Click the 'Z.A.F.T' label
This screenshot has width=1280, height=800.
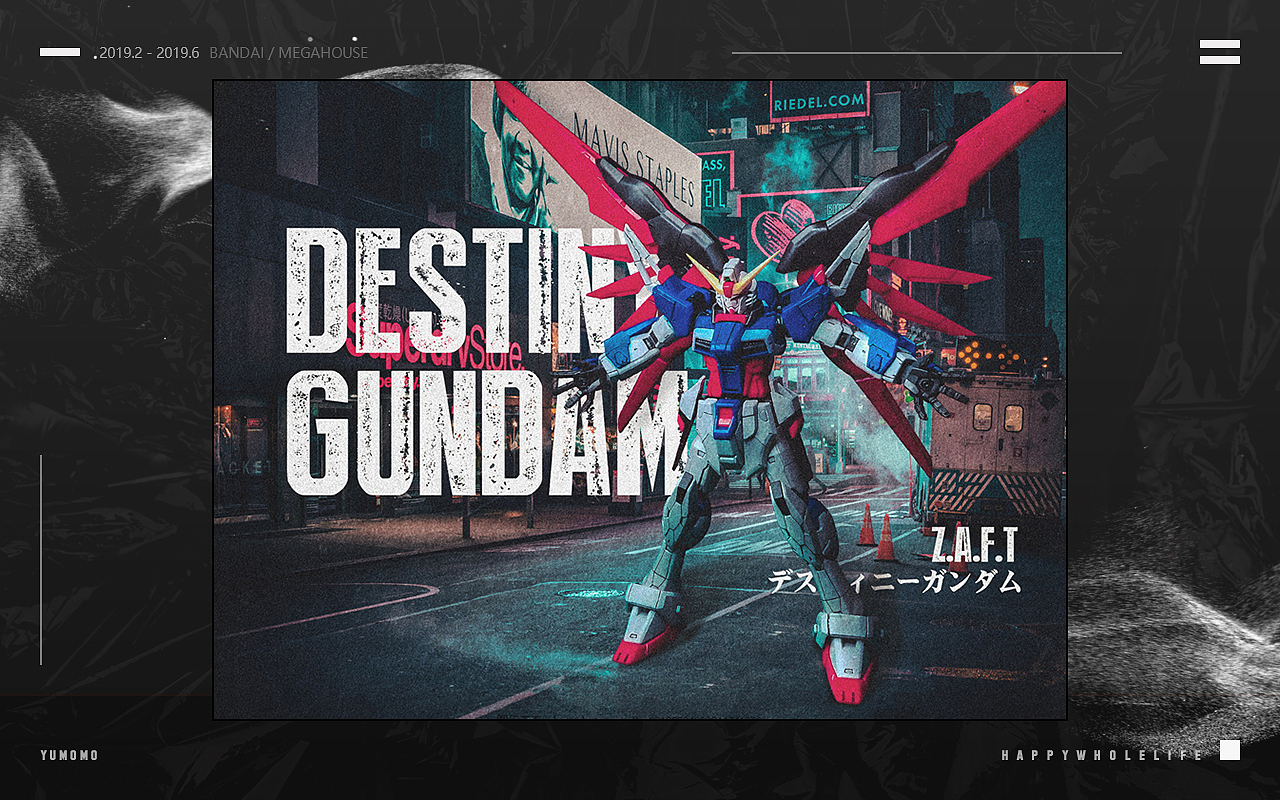pyautogui.click(x=973, y=545)
